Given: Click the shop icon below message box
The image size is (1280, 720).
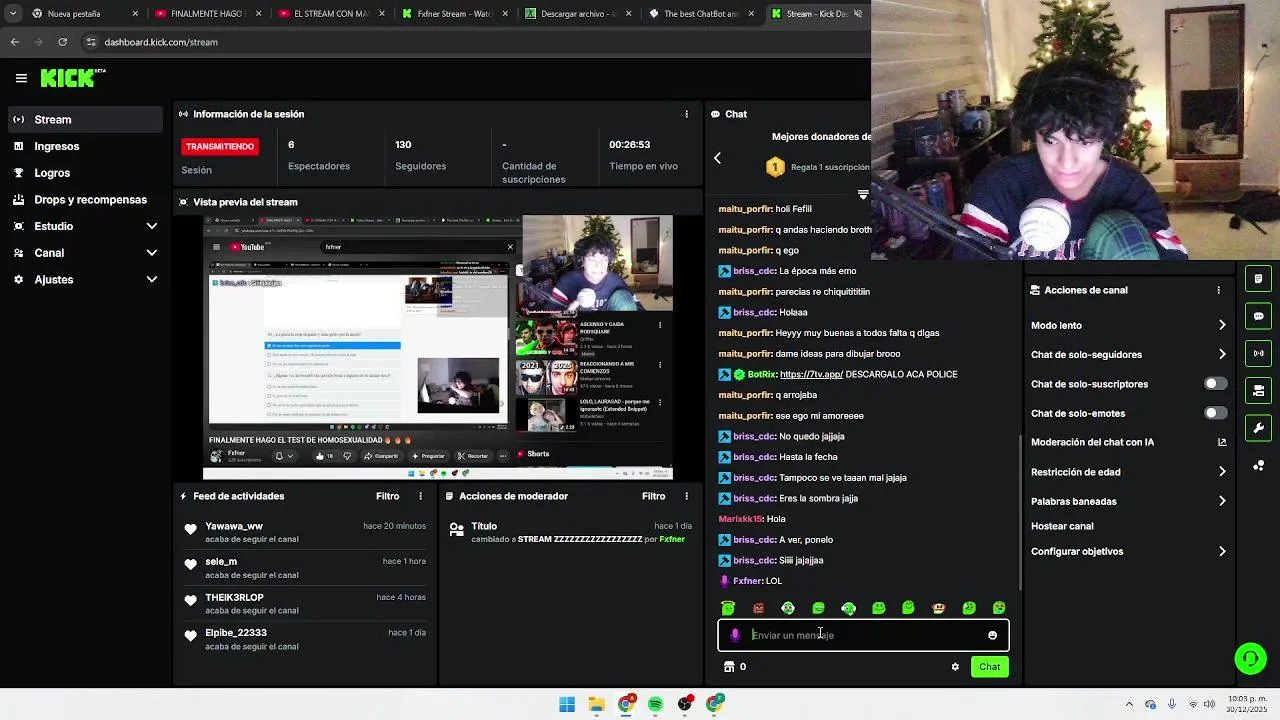Looking at the screenshot, I should (729, 667).
